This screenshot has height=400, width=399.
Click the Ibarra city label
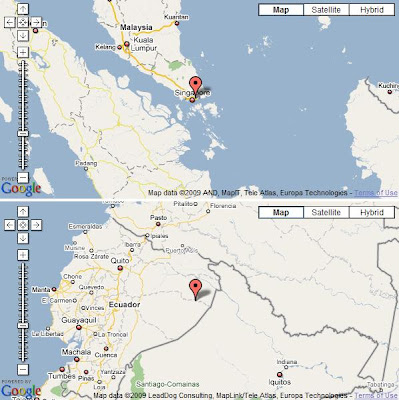[x=133, y=244]
